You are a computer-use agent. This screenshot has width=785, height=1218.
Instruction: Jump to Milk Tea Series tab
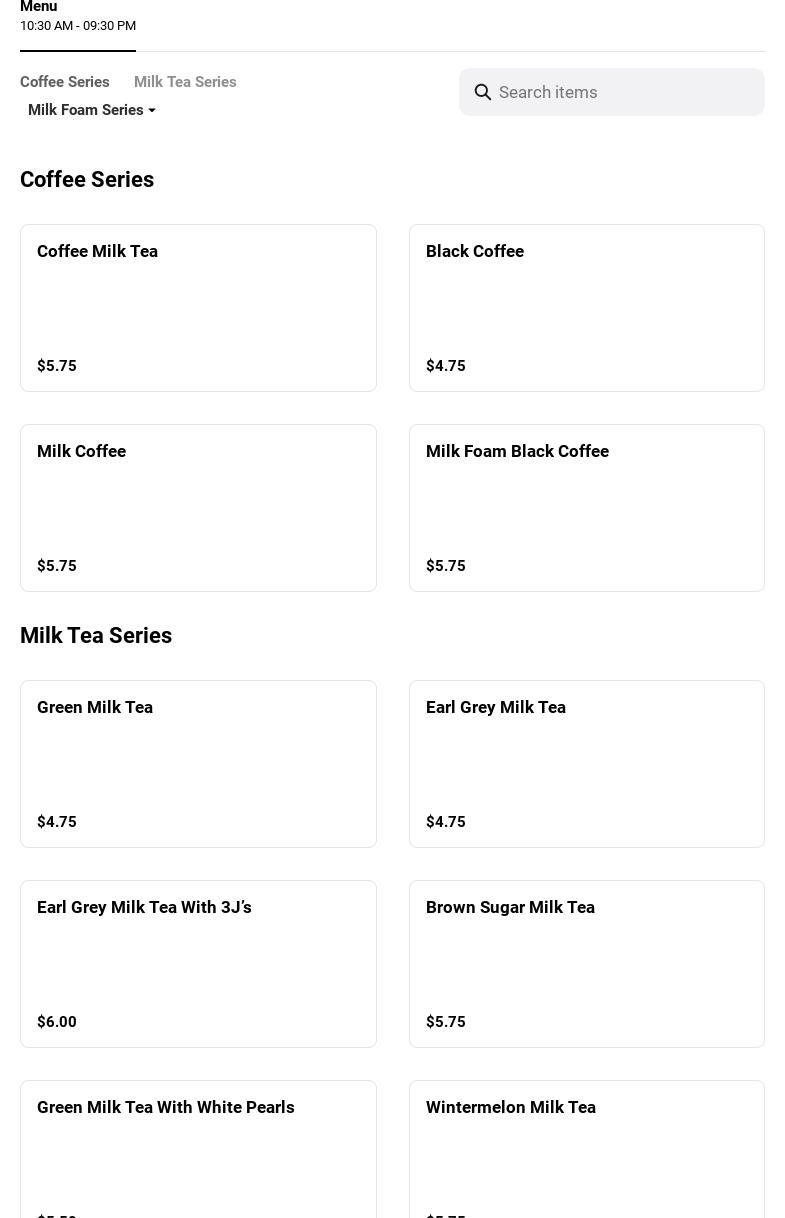185,82
